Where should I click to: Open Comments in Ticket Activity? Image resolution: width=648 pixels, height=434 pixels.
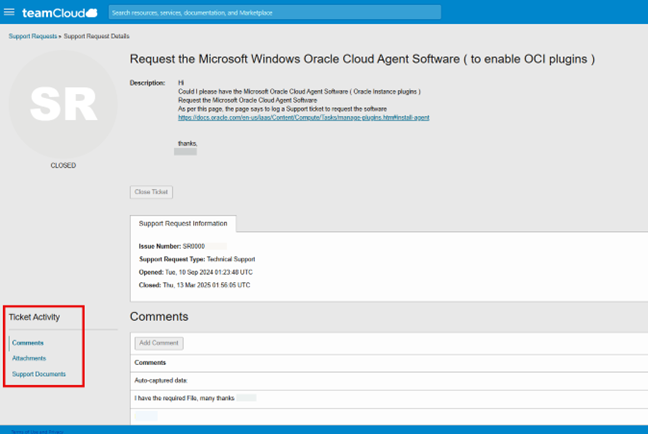point(28,343)
